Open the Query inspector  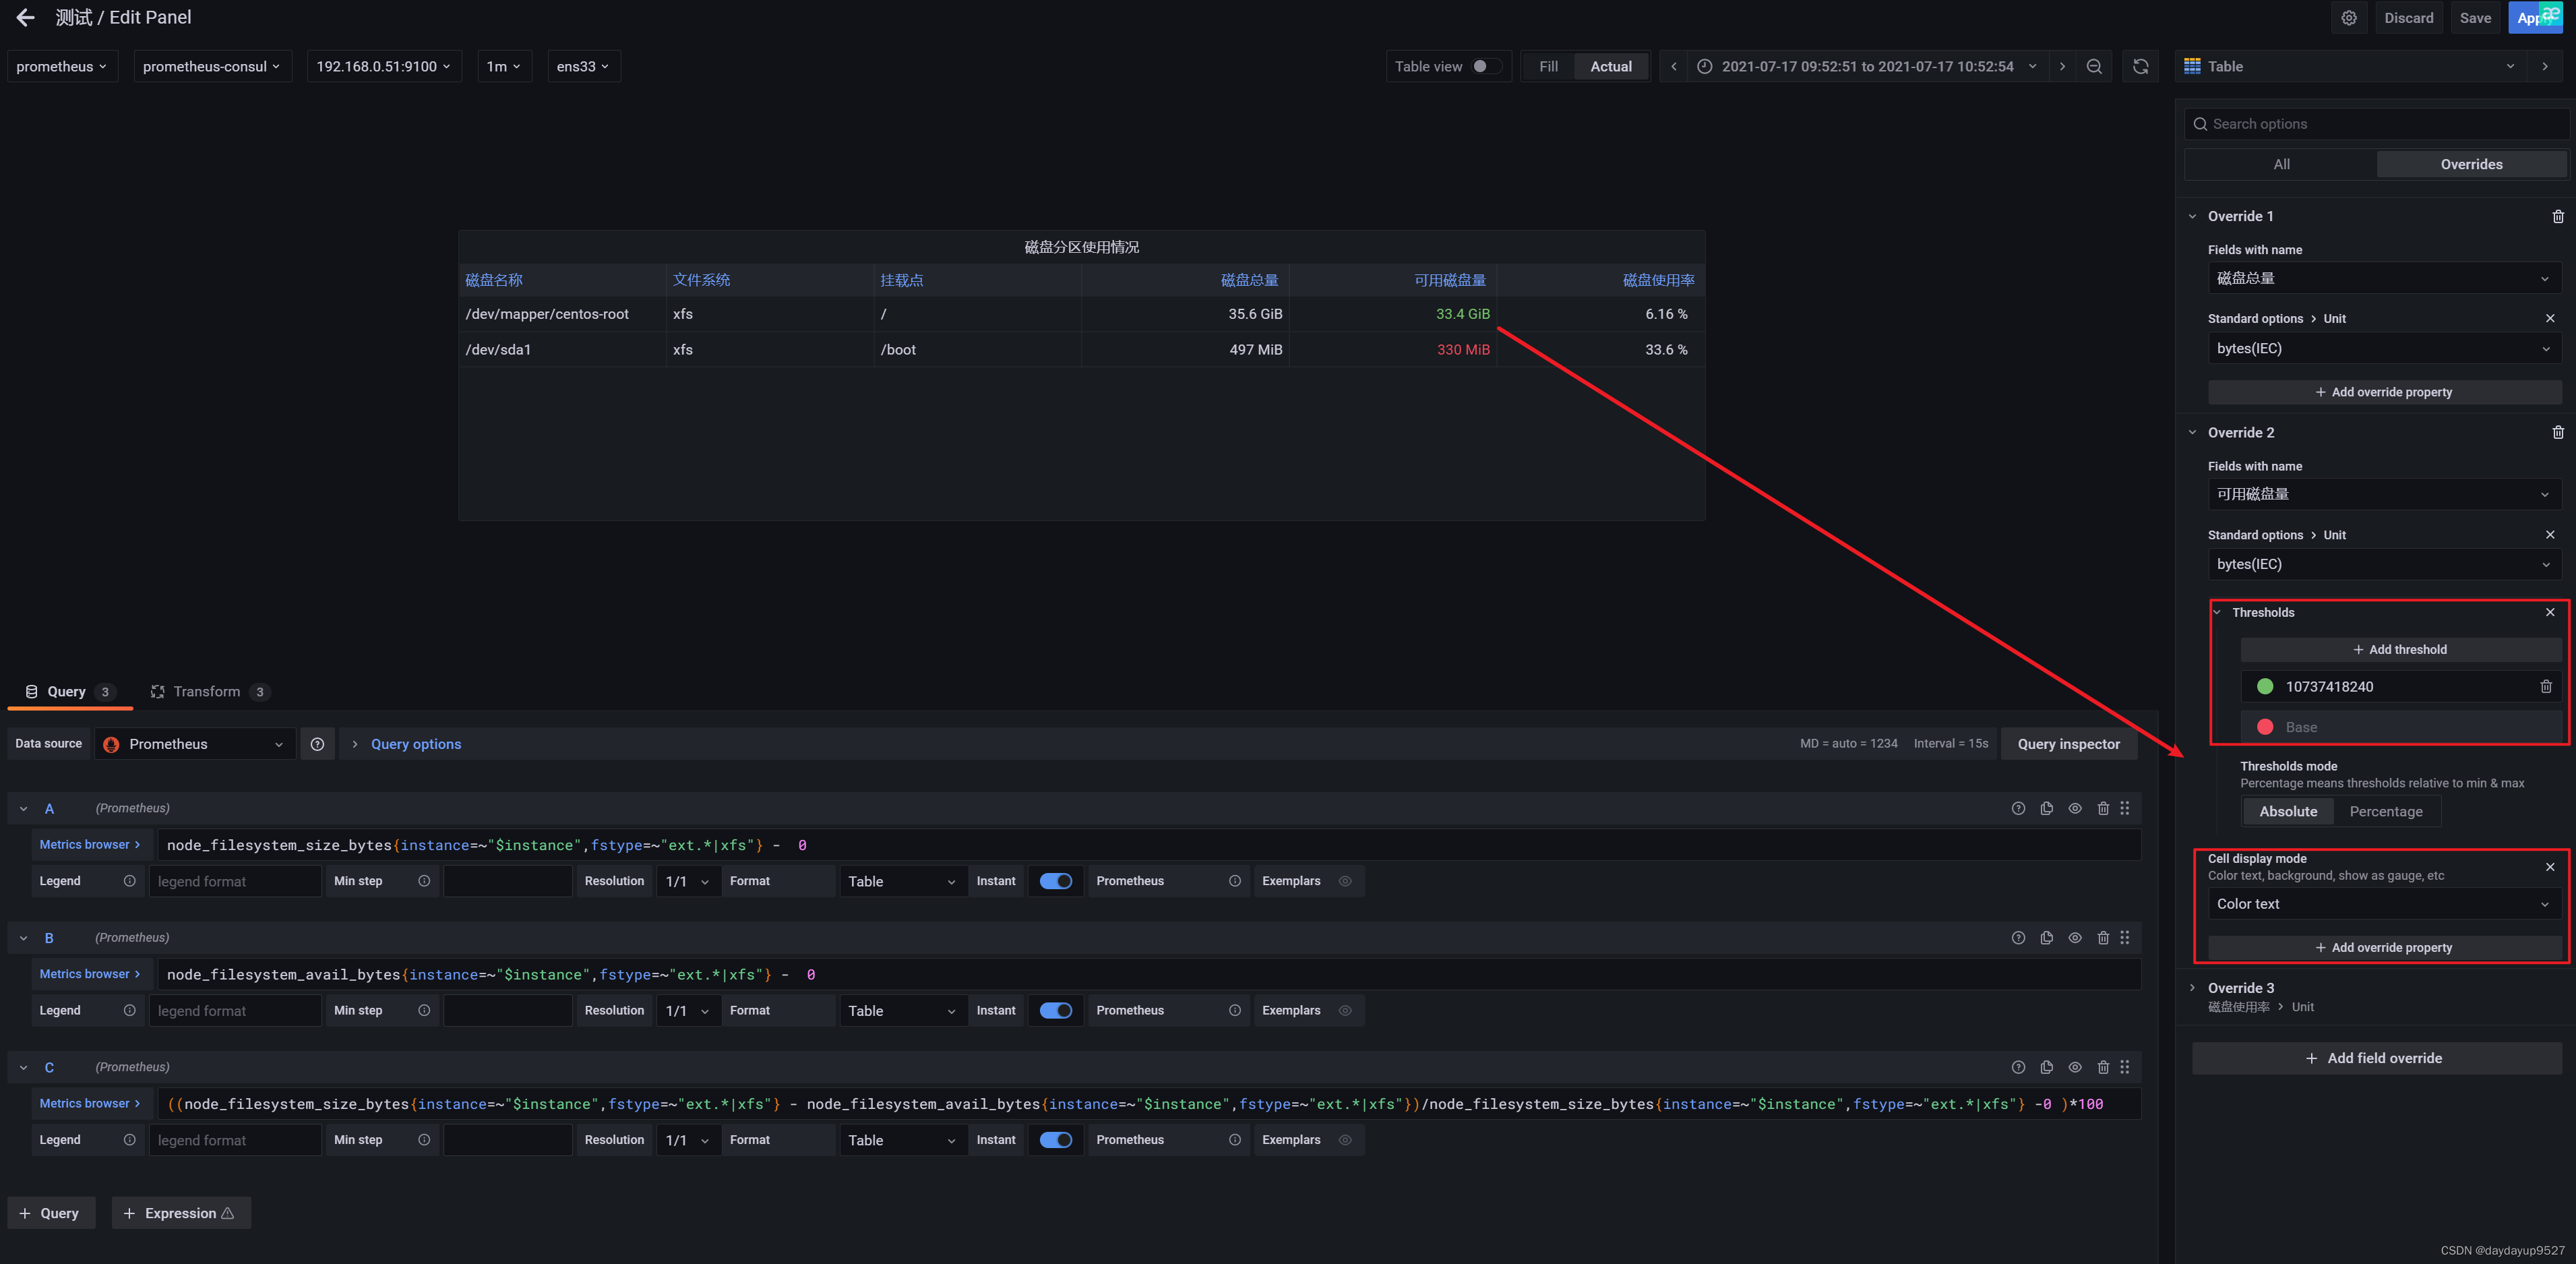(2068, 744)
